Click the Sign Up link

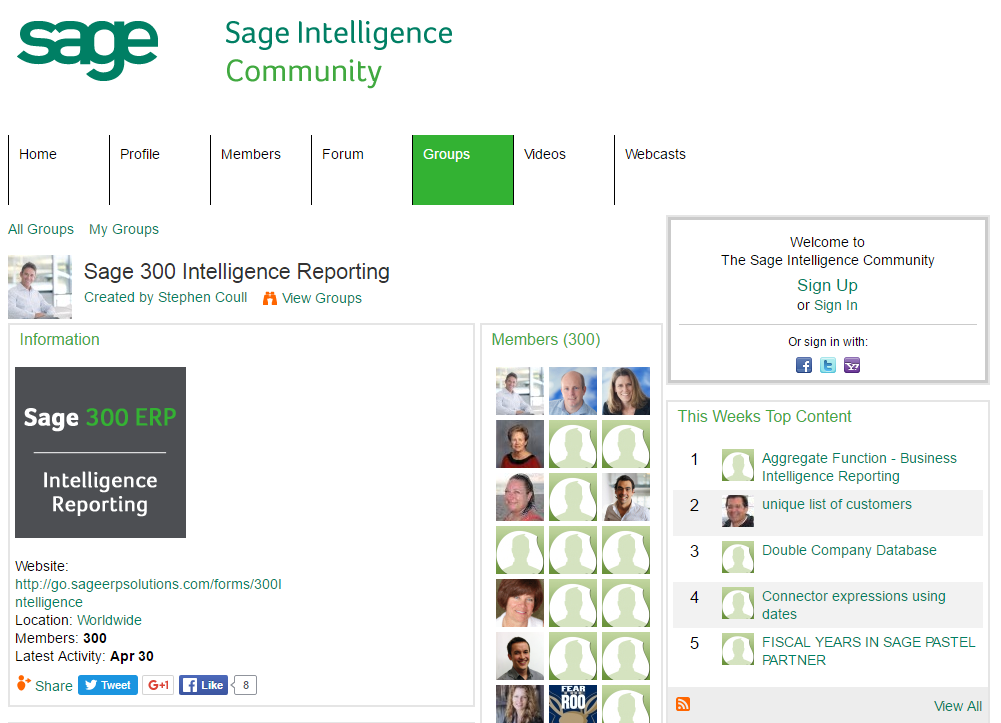827,285
